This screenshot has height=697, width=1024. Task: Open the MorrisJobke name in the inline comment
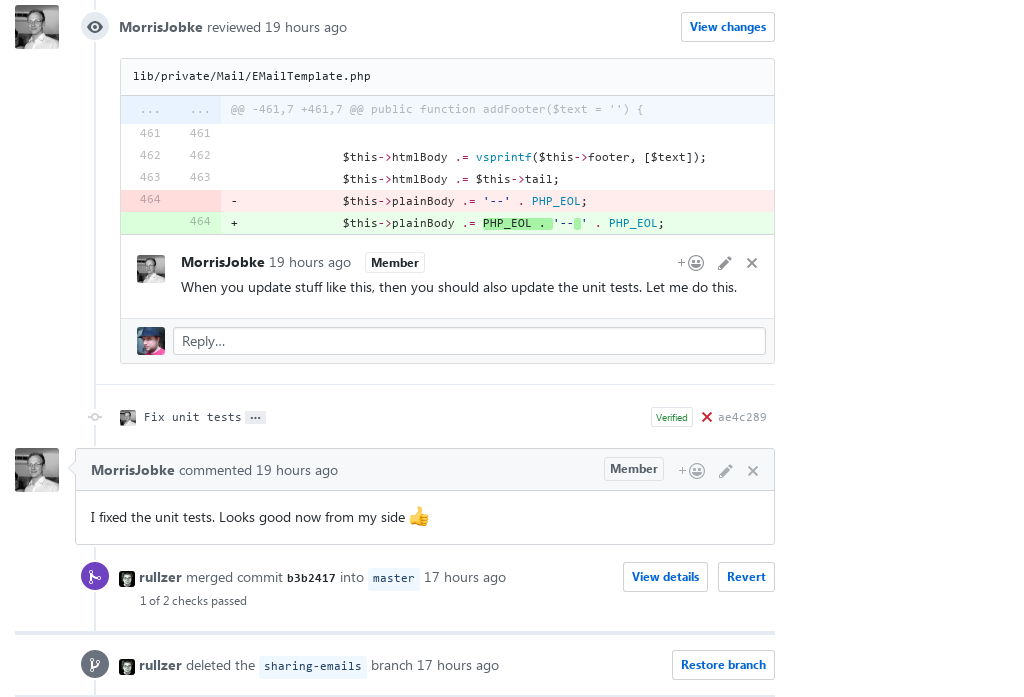coord(223,262)
